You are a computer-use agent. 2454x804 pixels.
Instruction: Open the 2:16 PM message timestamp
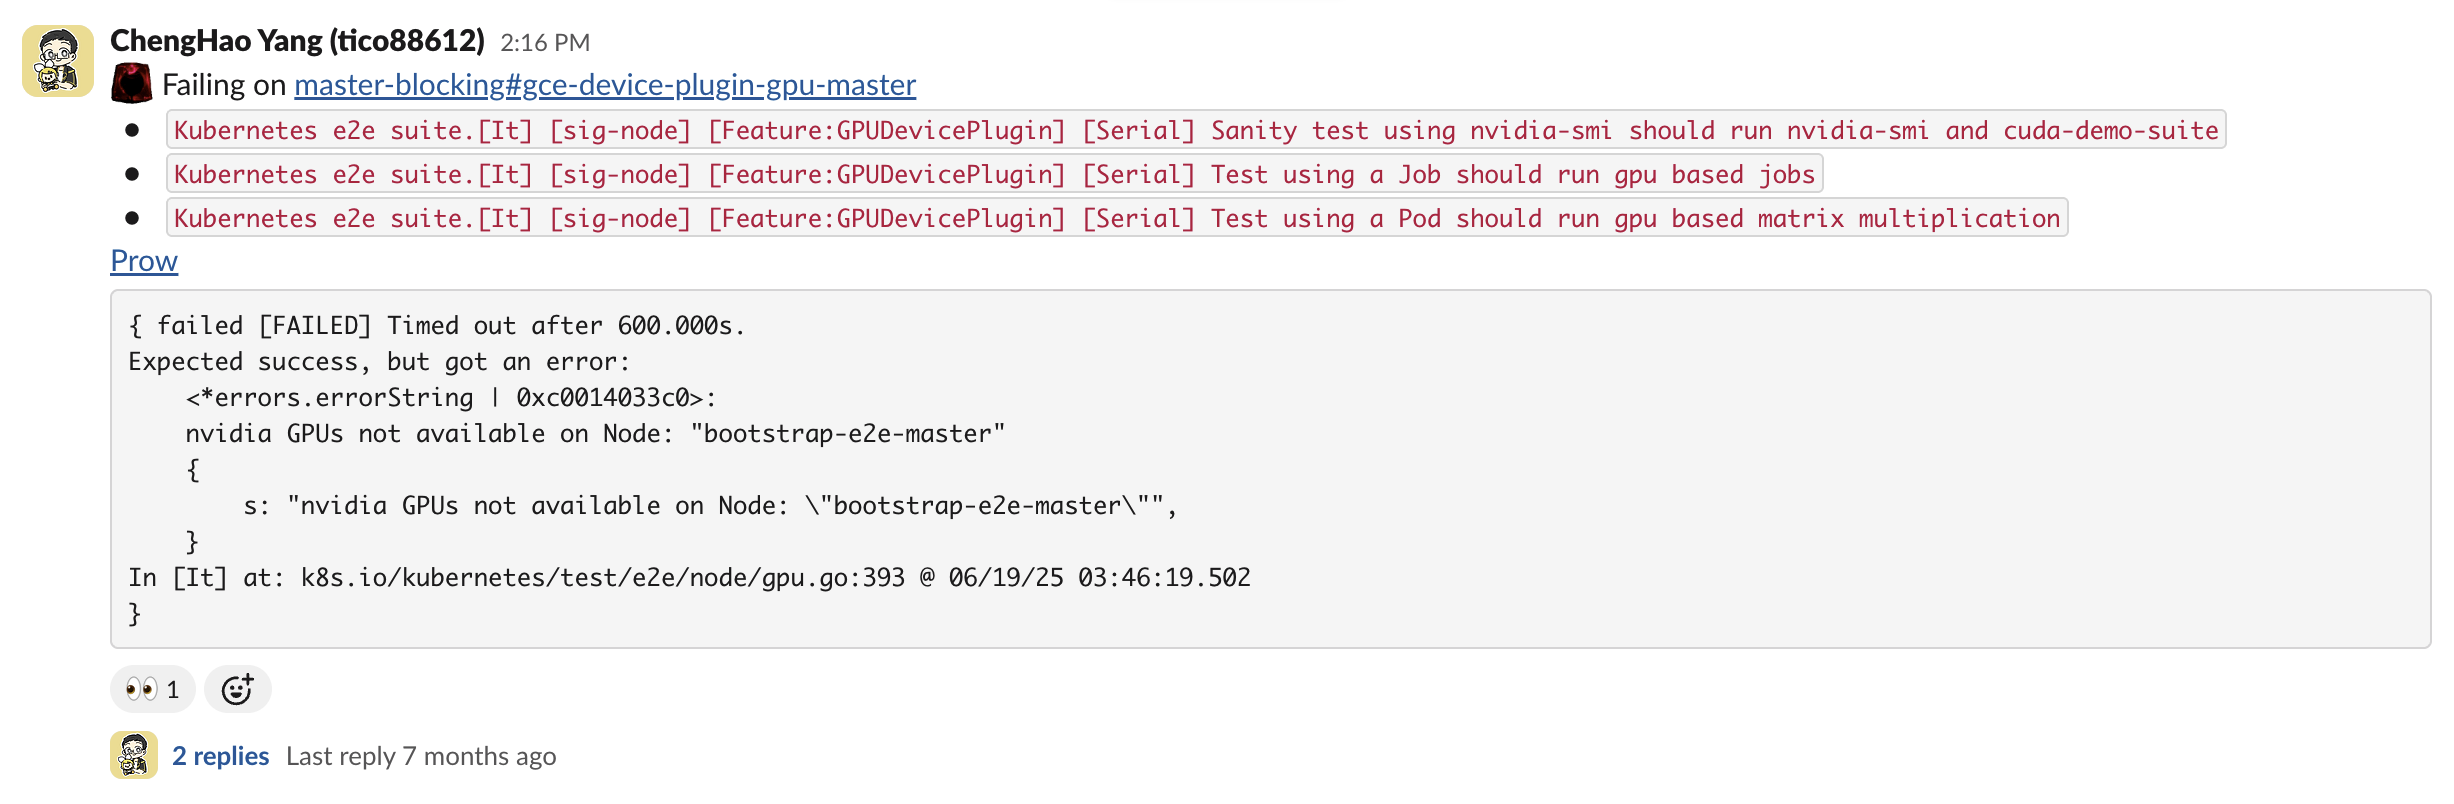click(x=545, y=43)
